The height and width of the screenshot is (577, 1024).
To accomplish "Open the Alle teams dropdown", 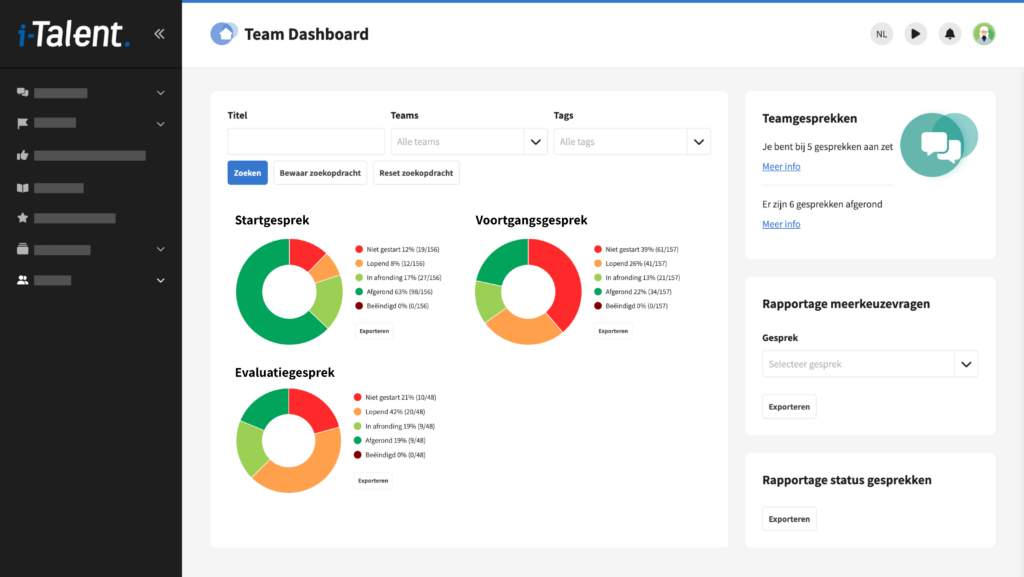I will point(469,142).
